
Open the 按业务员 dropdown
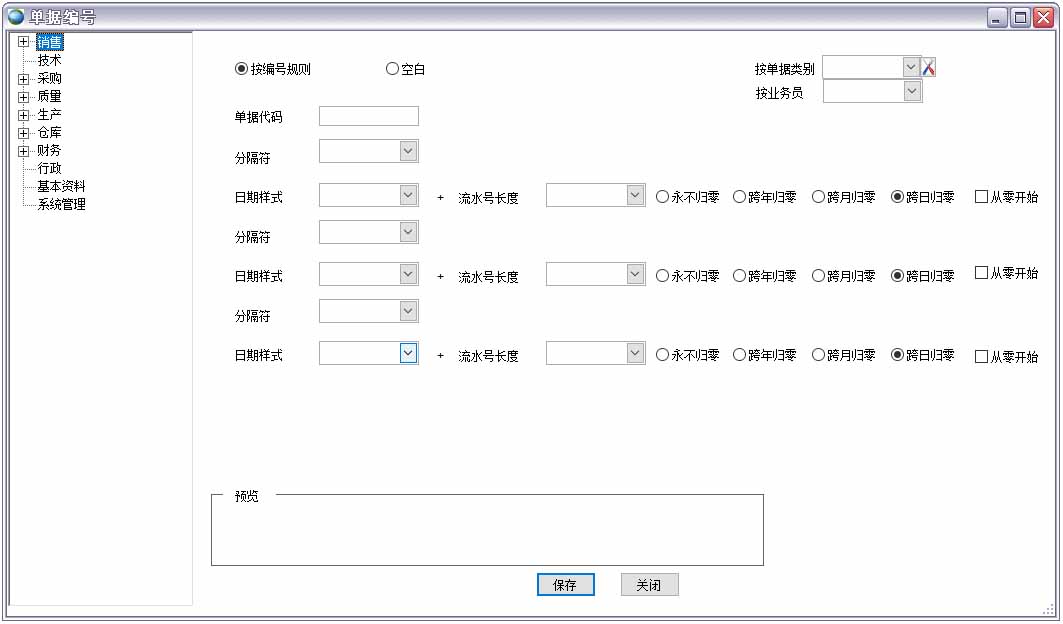tap(911, 90)
